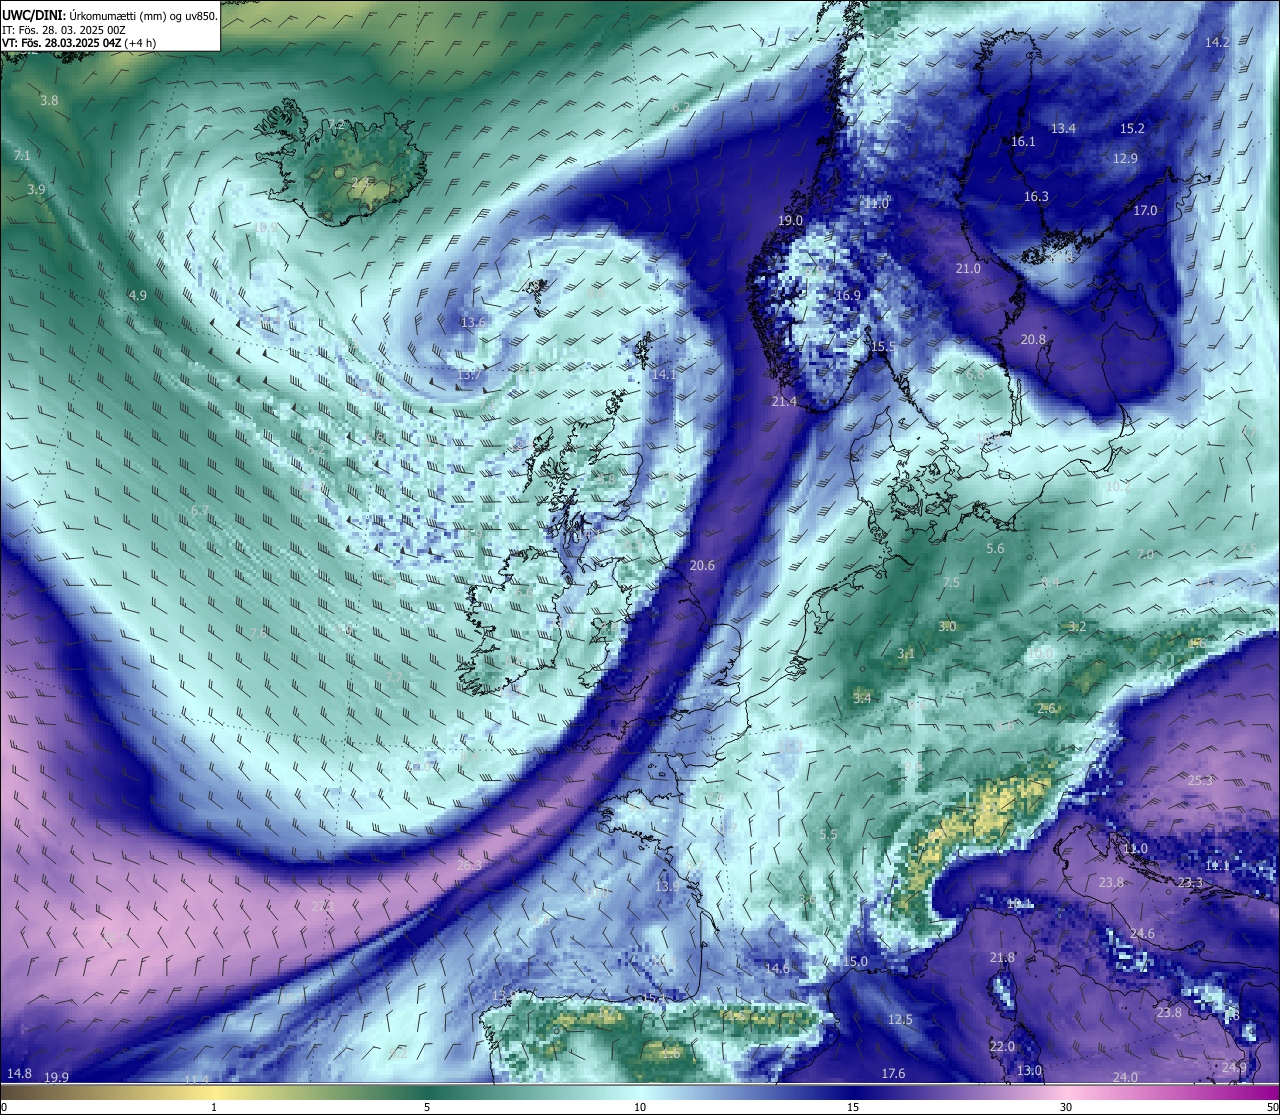
Task: Click the 17.0 value on the map
Action: [1145, 211]
